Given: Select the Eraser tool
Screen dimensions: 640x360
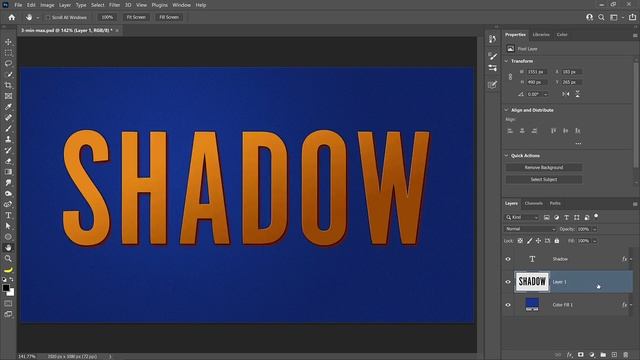Looking at the screenshot, I should 8,161.
